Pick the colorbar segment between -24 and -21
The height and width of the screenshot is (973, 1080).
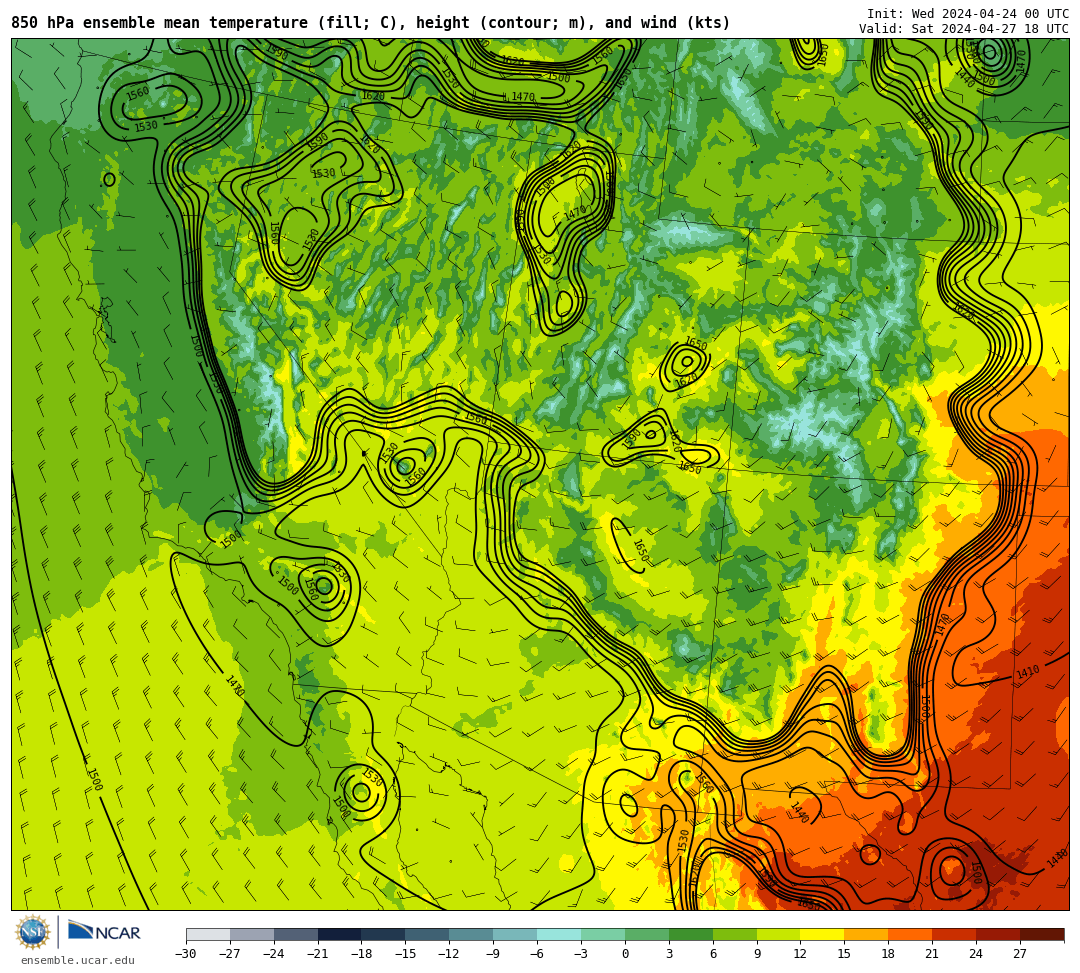tap(296, 934)
